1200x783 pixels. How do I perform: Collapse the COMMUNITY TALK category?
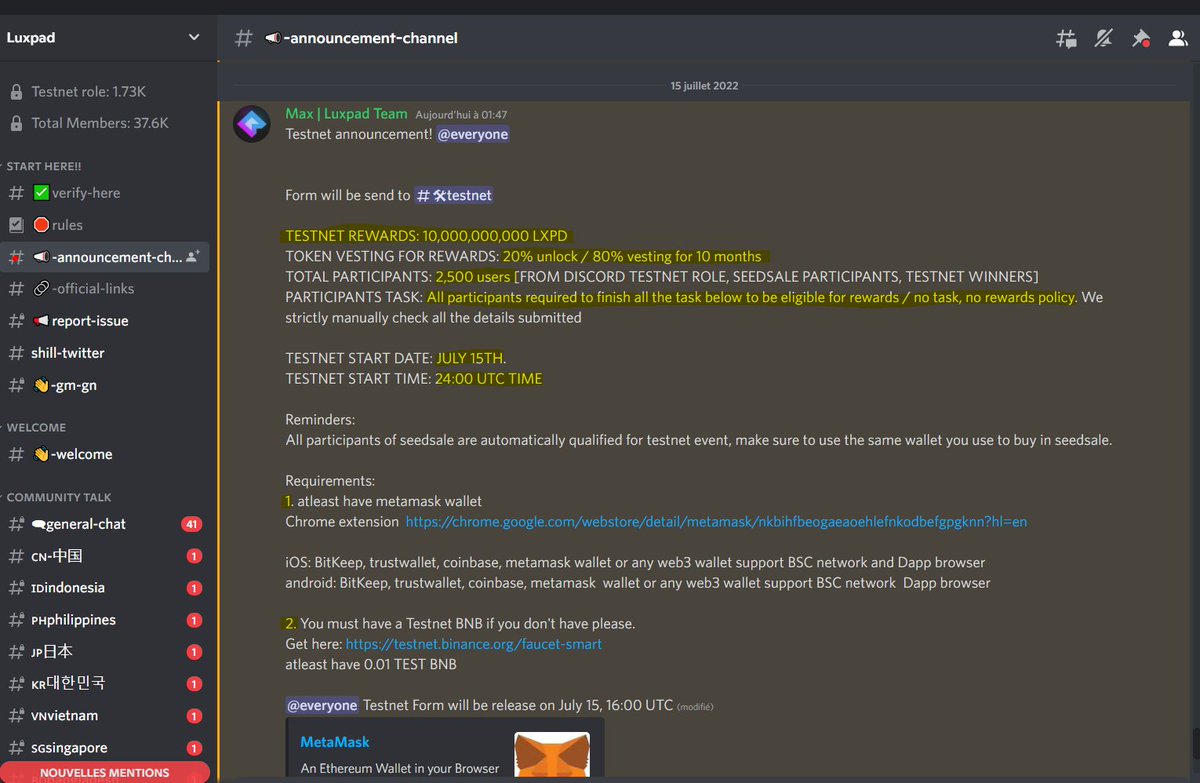coord(57,497)
